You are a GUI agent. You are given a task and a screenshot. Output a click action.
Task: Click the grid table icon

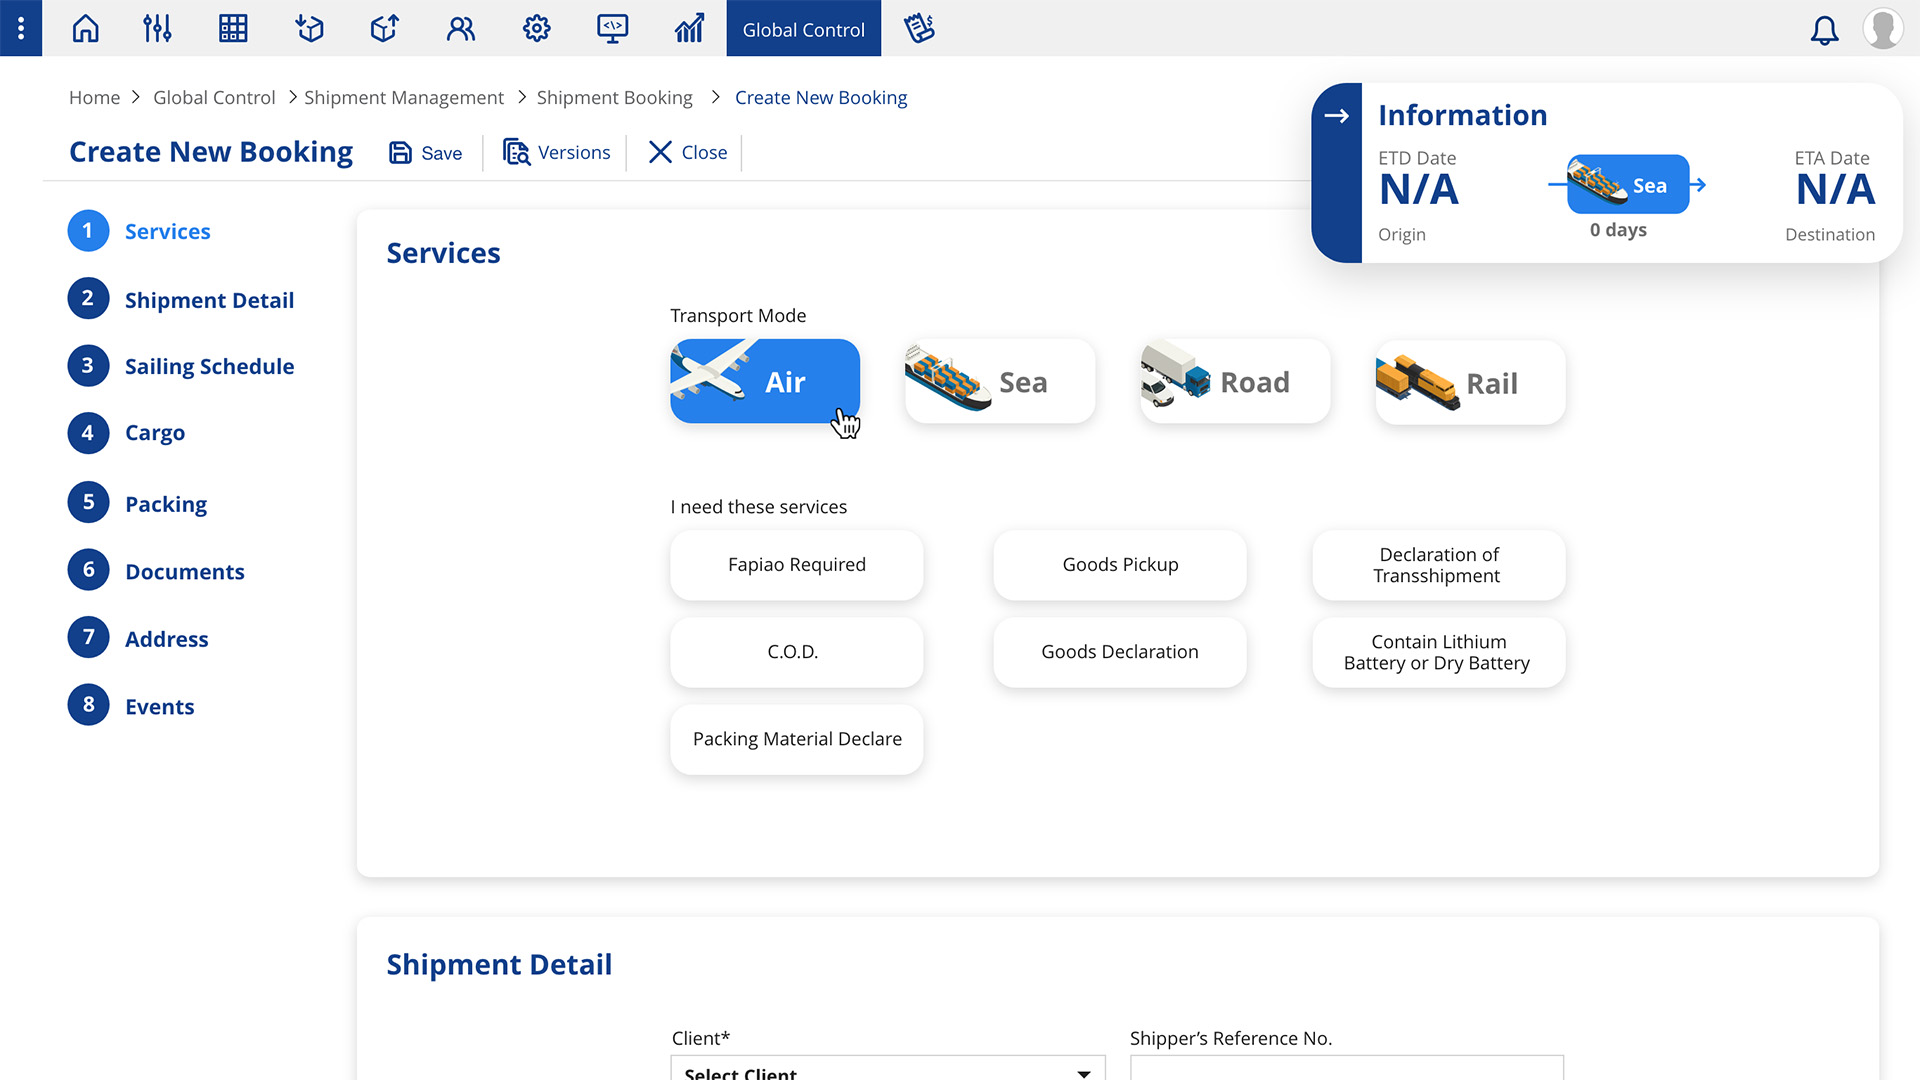[x=233, y=28]
